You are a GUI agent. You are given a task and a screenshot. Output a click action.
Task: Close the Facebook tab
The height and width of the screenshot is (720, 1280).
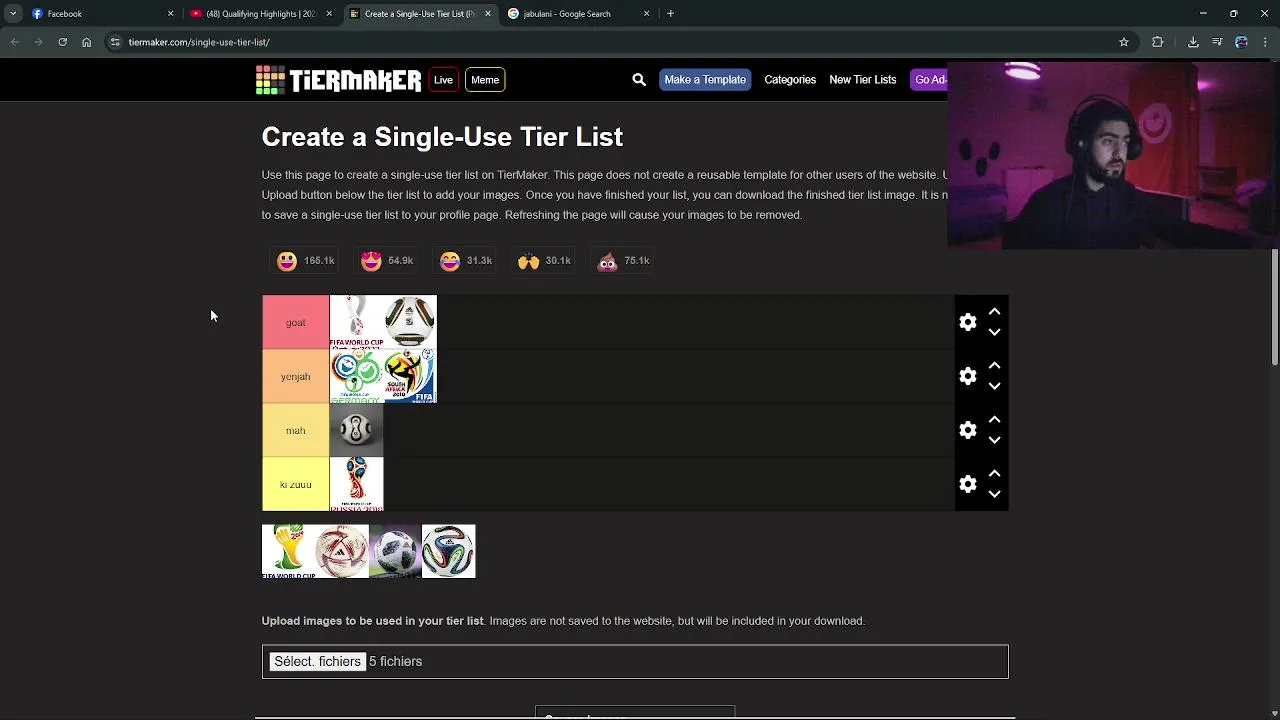coord(170,14)
